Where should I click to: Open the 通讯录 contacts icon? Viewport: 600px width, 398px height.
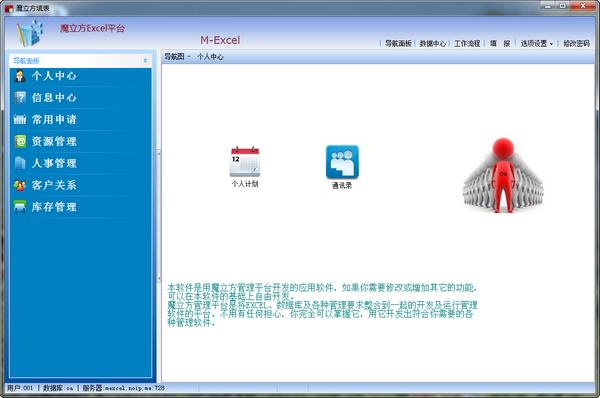coord(342,162)
